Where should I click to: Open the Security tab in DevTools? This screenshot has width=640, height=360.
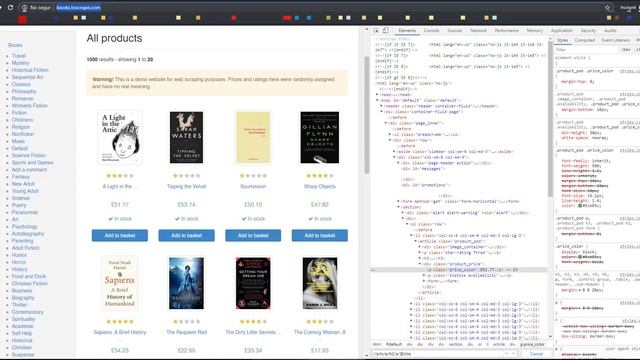pos(588,31)
